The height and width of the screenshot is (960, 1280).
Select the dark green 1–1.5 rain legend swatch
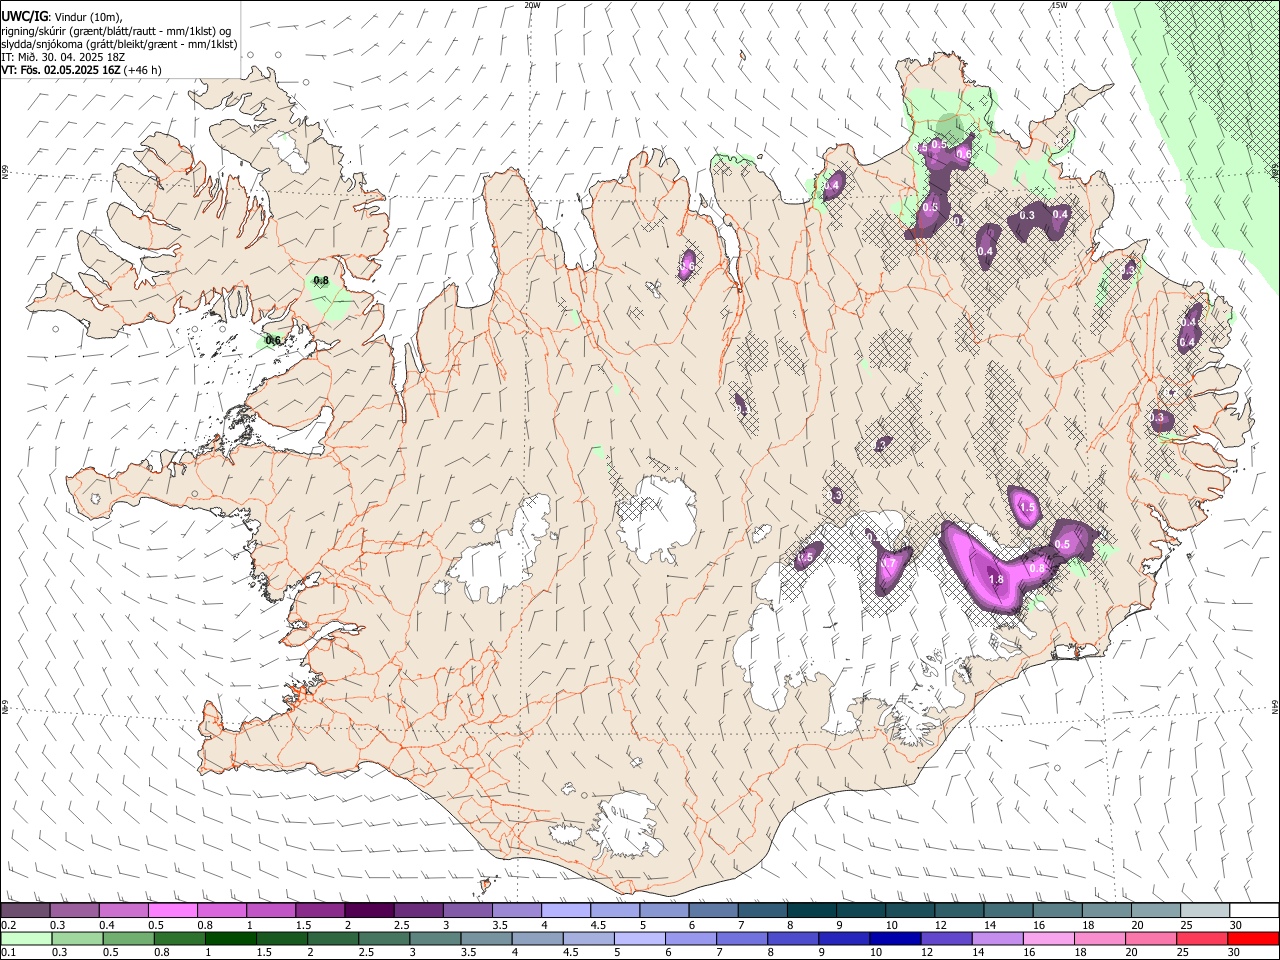230,939
